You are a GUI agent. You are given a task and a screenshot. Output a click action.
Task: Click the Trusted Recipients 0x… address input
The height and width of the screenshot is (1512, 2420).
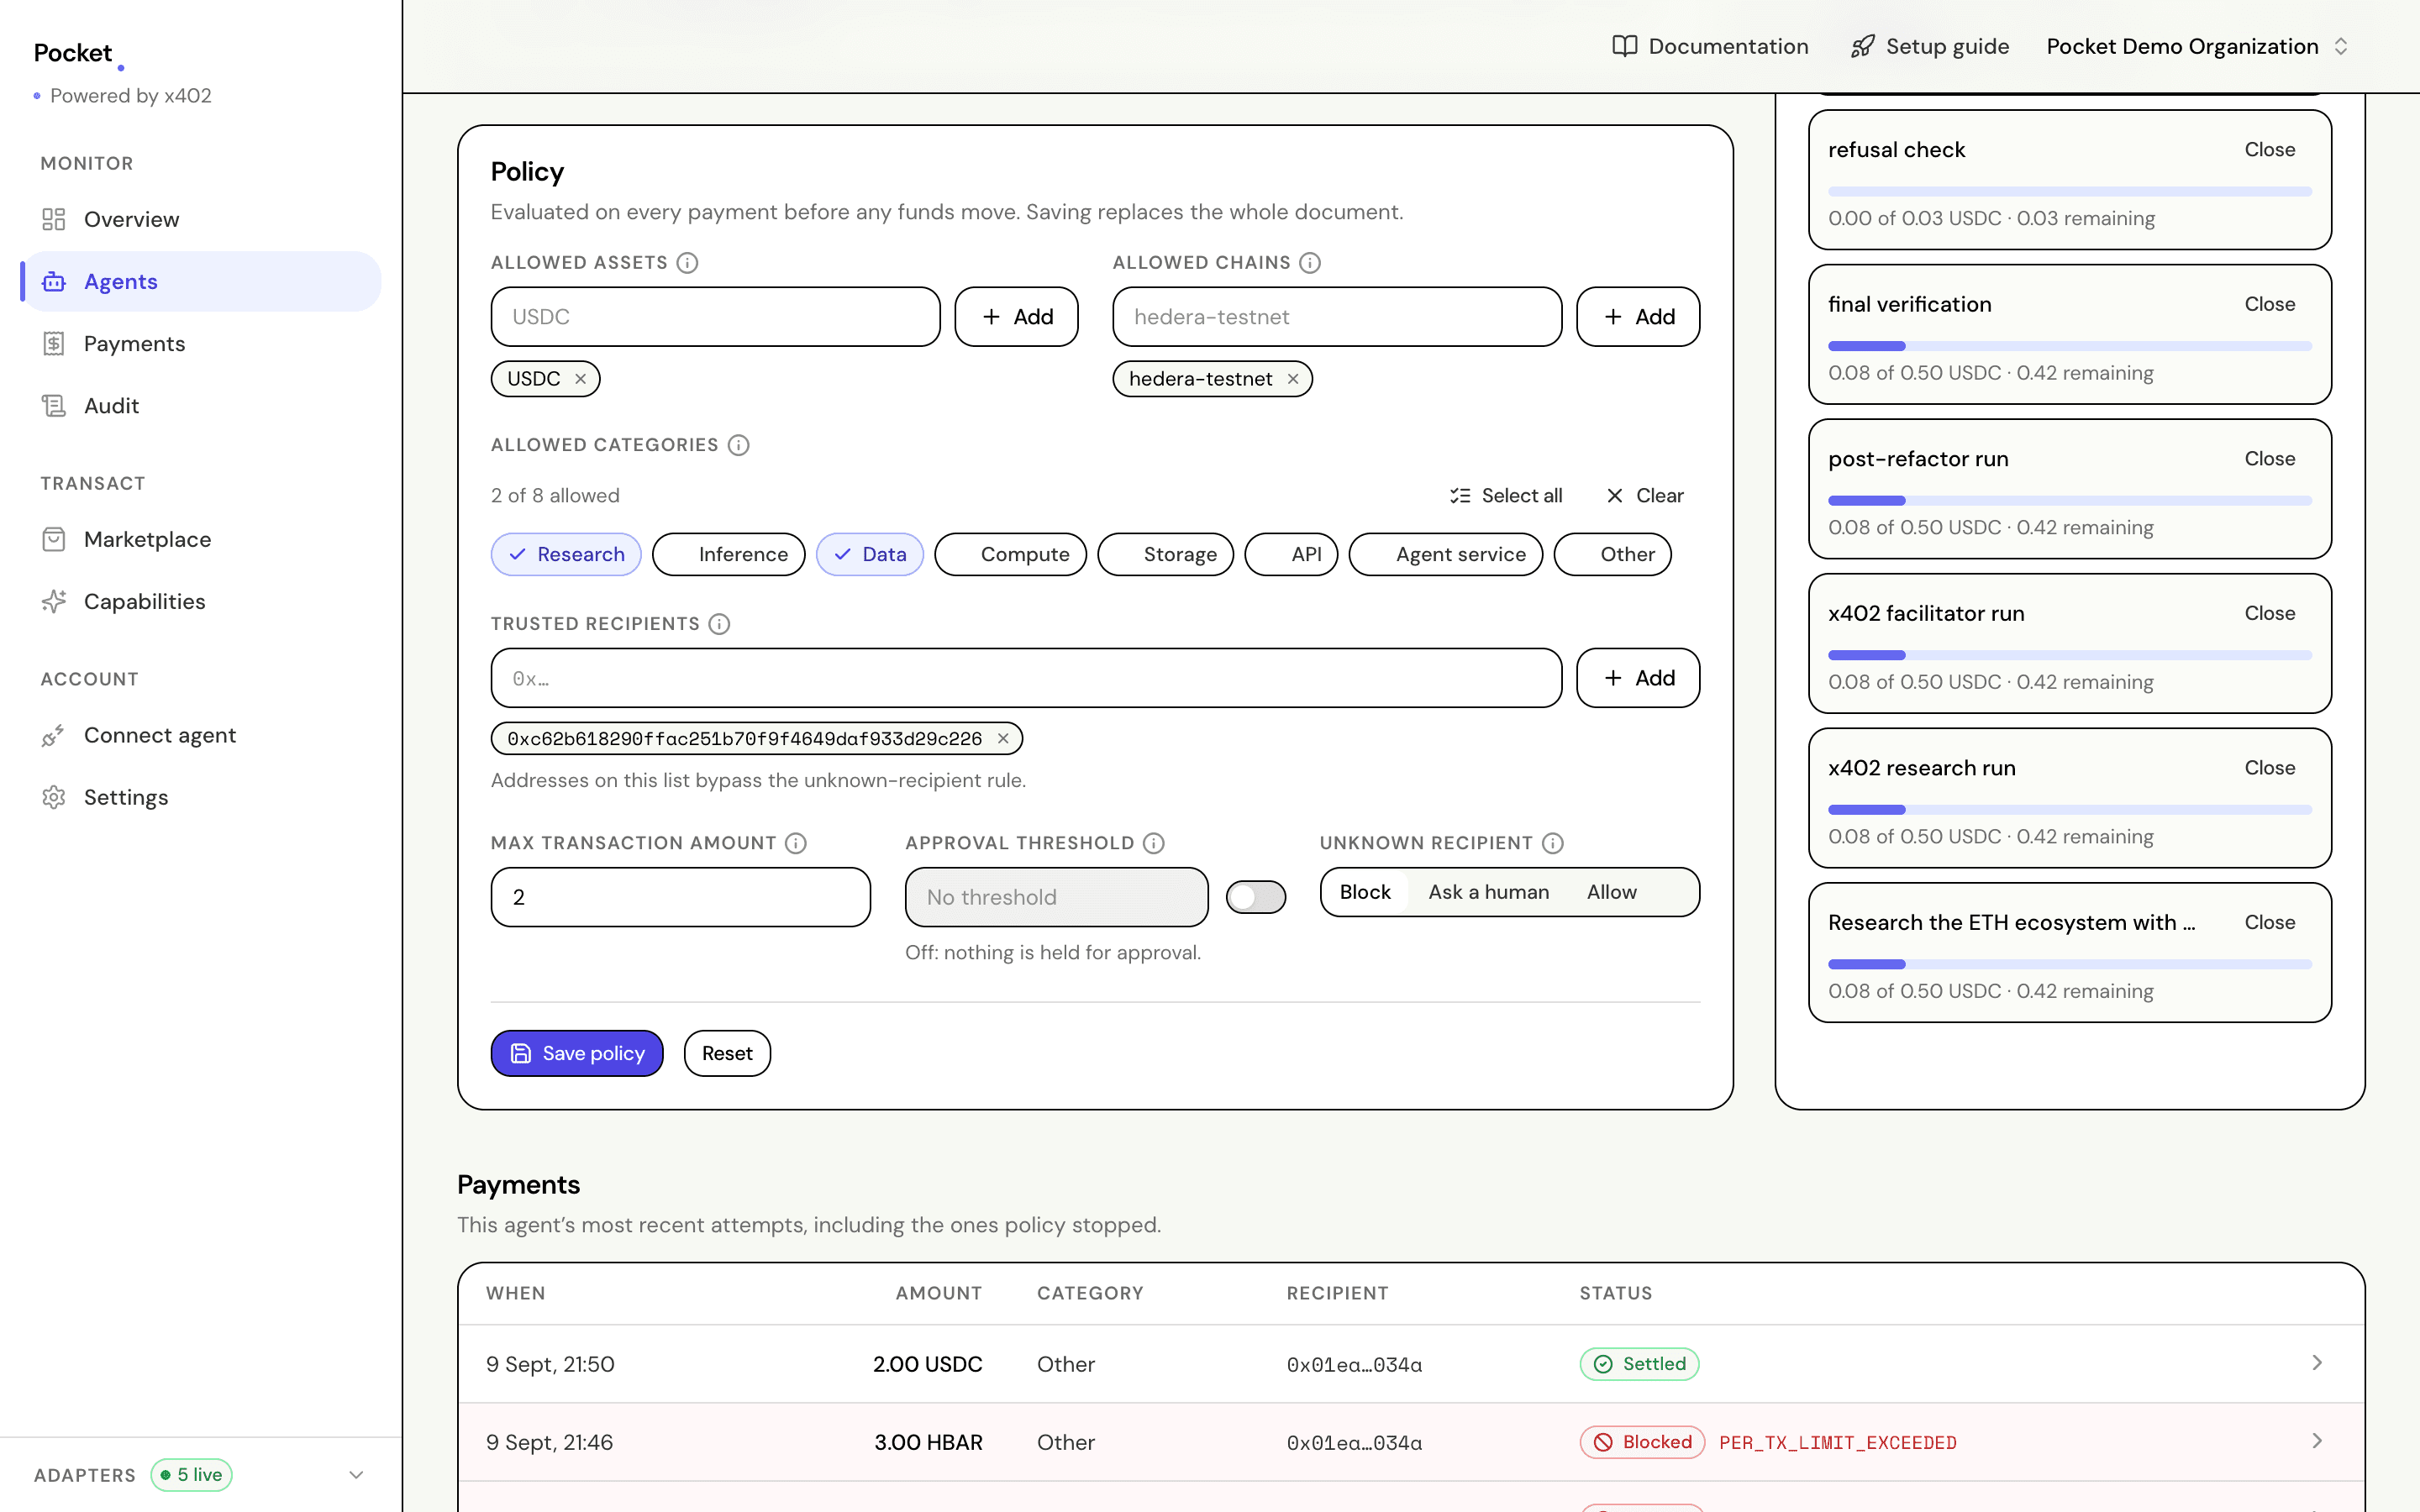[x=1026, y=678]
